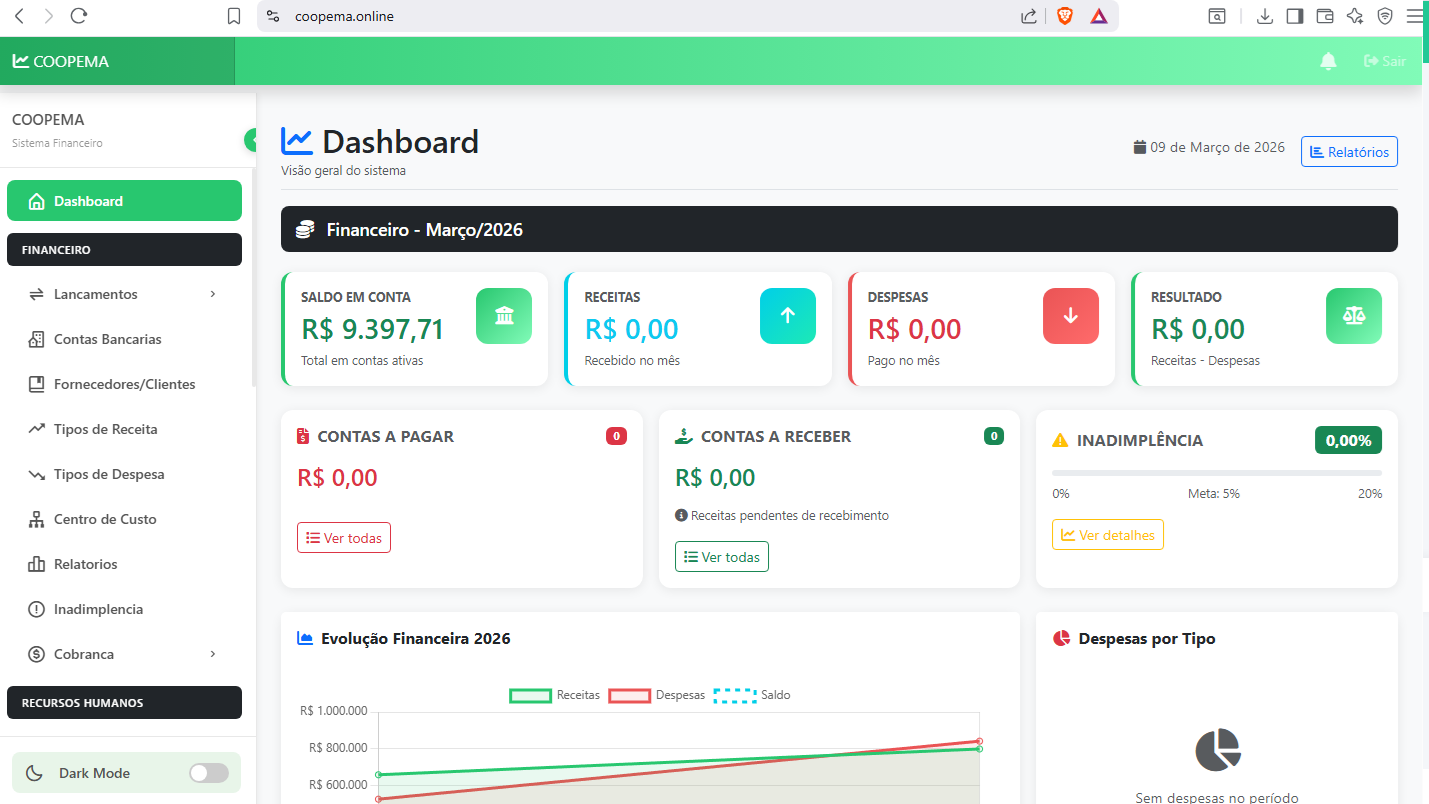Click the Brave shields lion icon
Viewport: 1429px width, 804px height.
(x=1064, y=16)
